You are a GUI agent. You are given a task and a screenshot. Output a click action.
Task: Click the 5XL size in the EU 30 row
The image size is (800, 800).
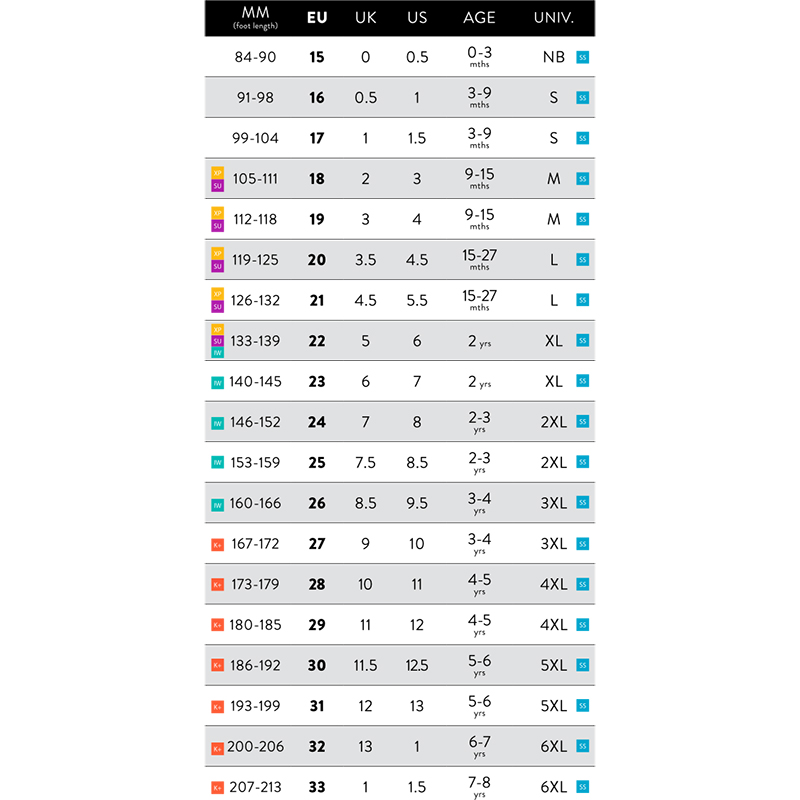click(553, 665)
